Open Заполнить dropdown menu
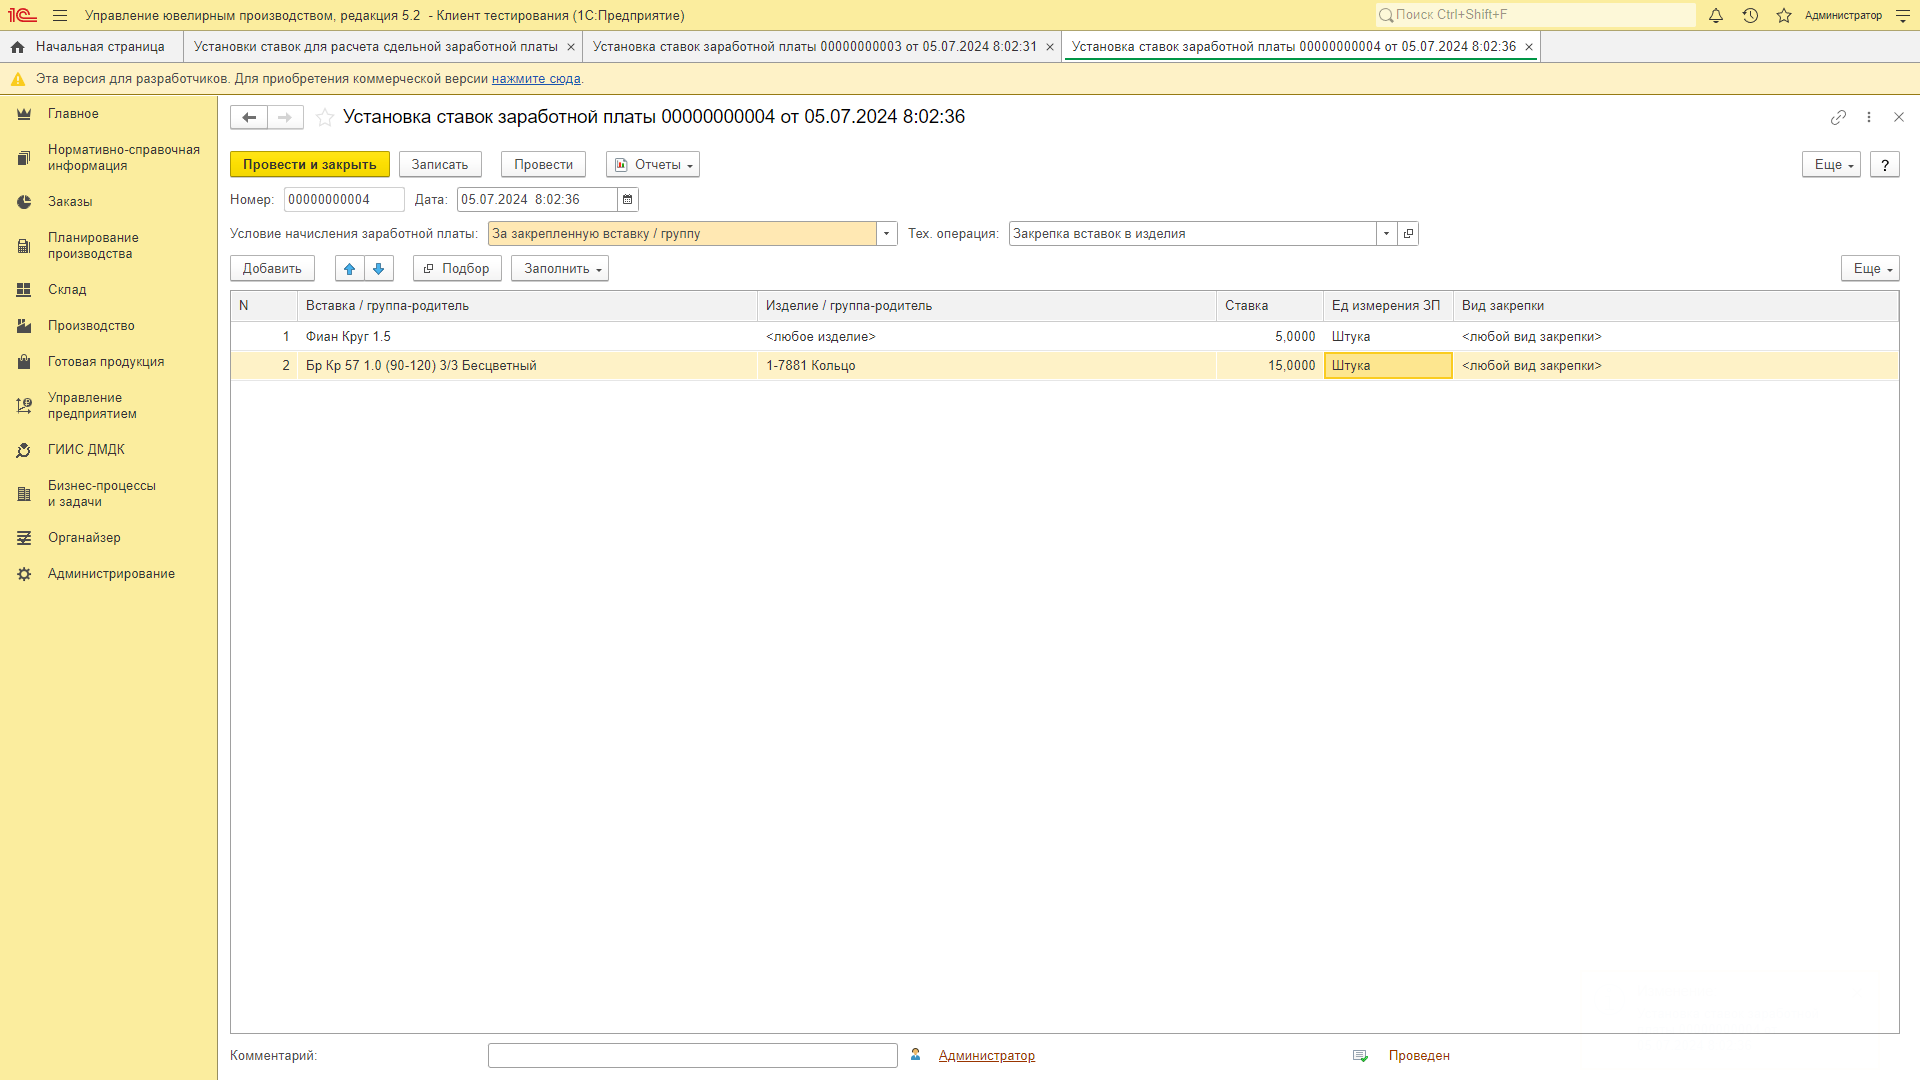Viewport: 1920px width, 1080px height. (560, 269)
